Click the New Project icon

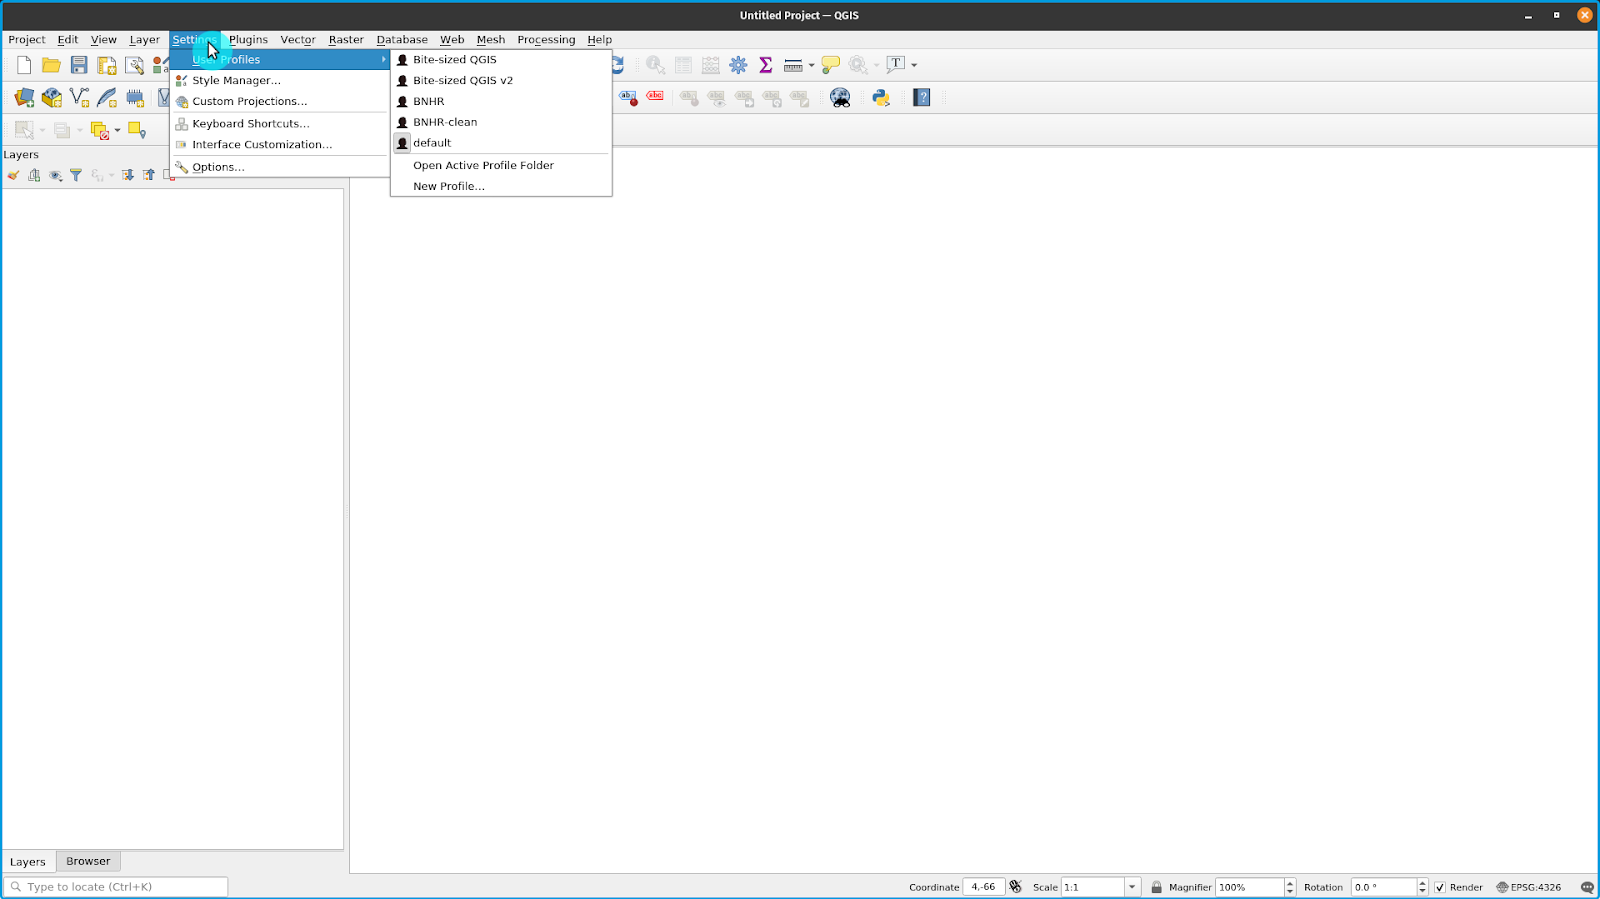(24, 65)
